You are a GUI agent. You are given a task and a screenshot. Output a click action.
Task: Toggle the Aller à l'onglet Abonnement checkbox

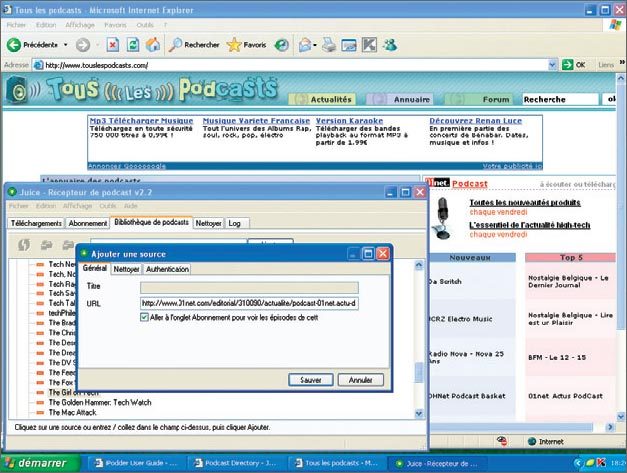click(x=146, y=317)
